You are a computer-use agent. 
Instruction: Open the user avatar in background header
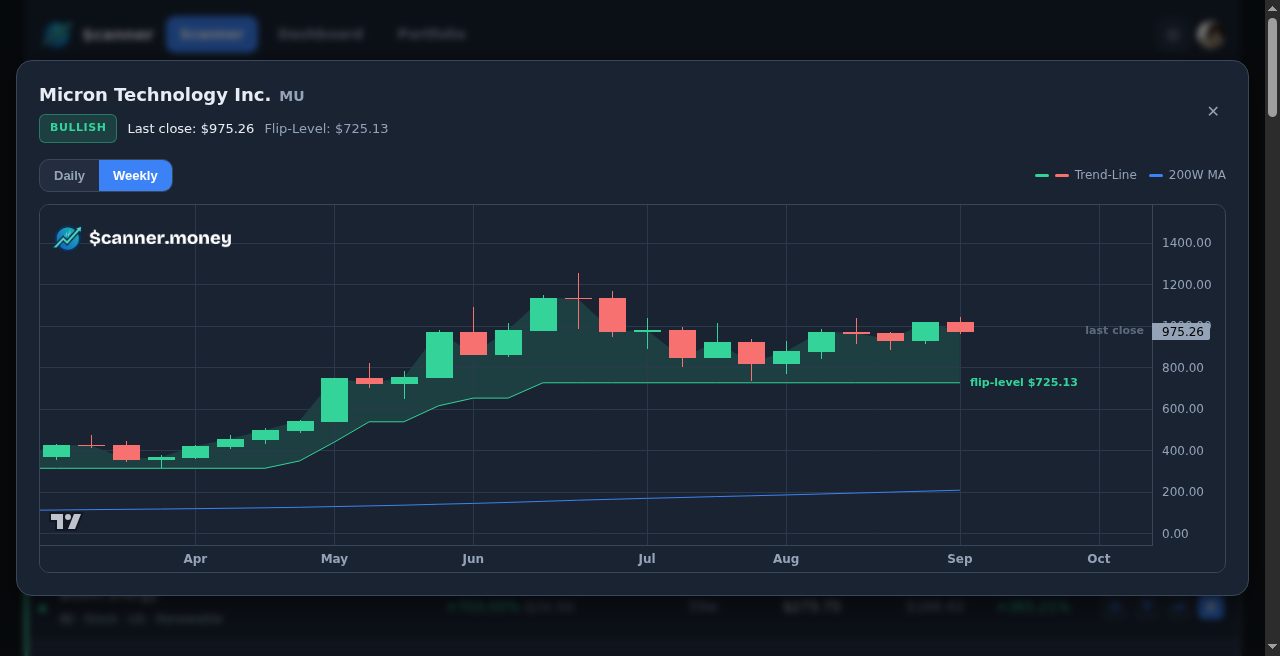click(1210, 34)
